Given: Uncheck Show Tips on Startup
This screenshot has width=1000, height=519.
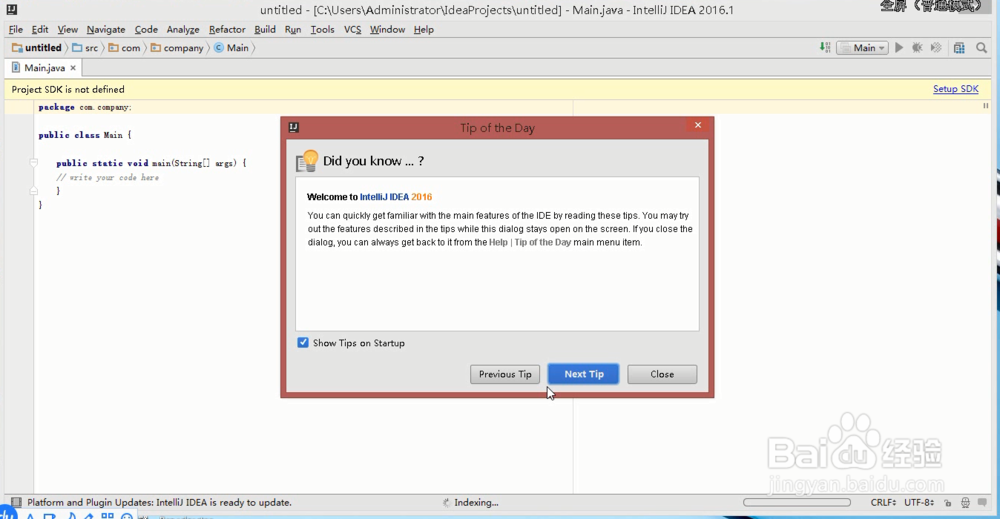Looking at the screenshot, I should pos(303,343).
